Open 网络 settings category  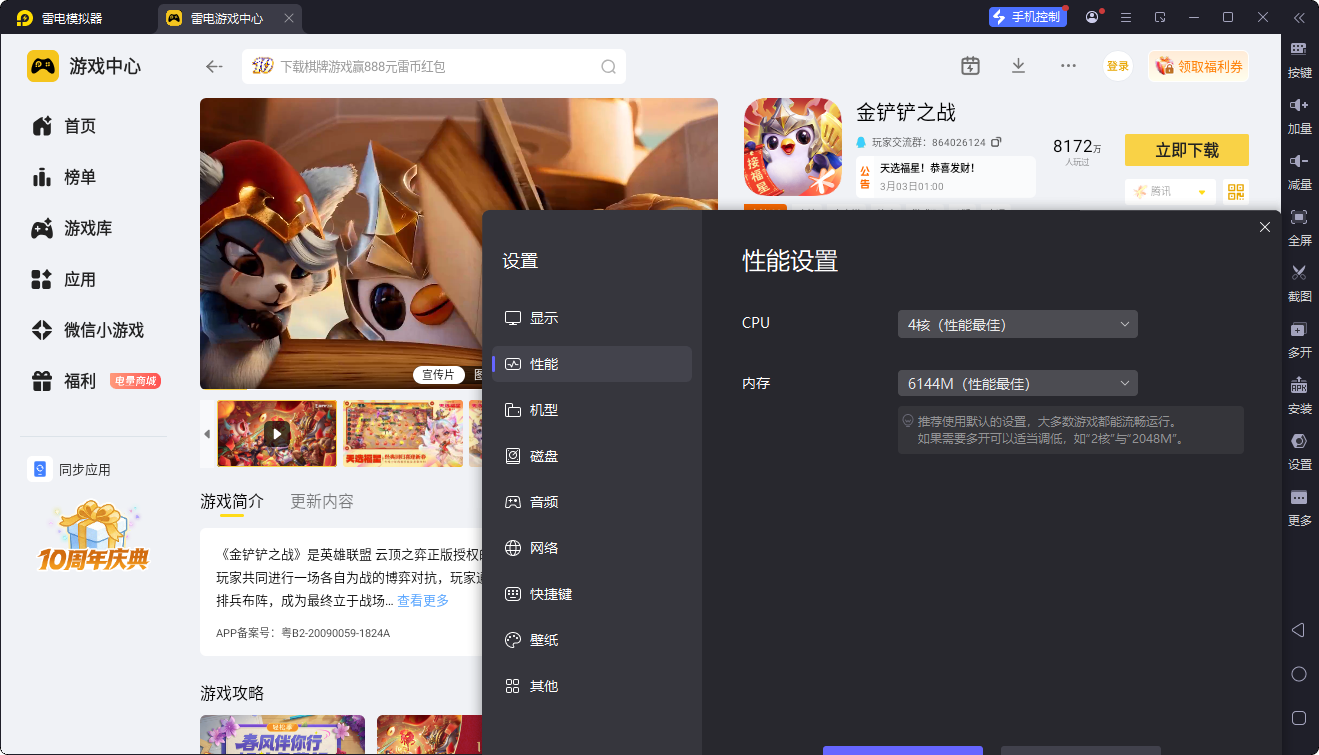click(592, 548)
